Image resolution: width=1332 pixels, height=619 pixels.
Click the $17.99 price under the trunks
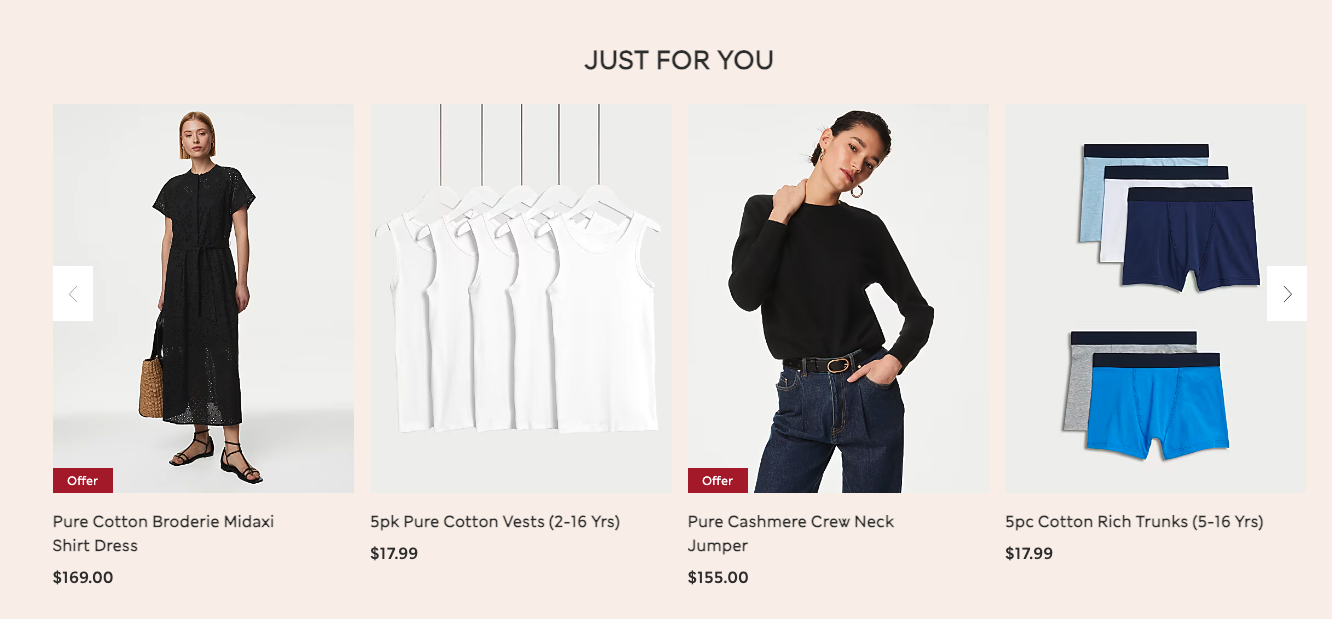click(1029, 553)
